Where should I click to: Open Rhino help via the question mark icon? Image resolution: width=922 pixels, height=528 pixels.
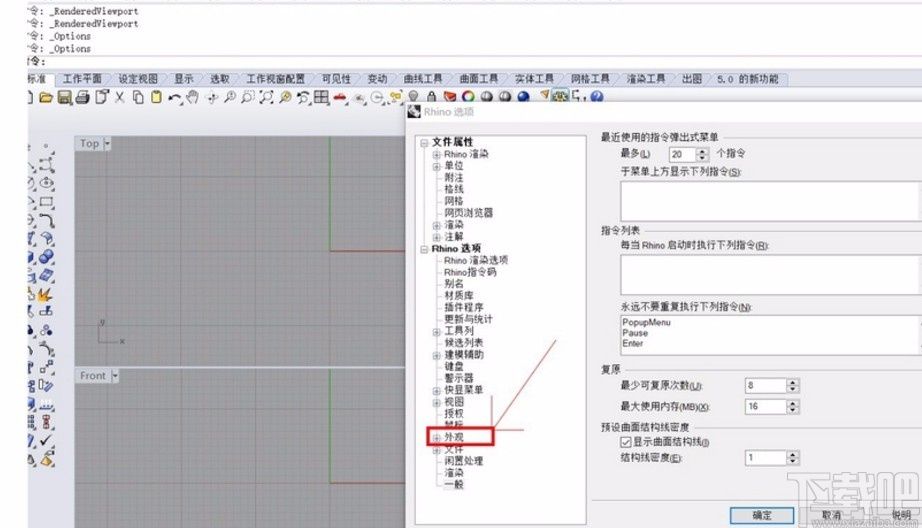(x=597, y=96)
